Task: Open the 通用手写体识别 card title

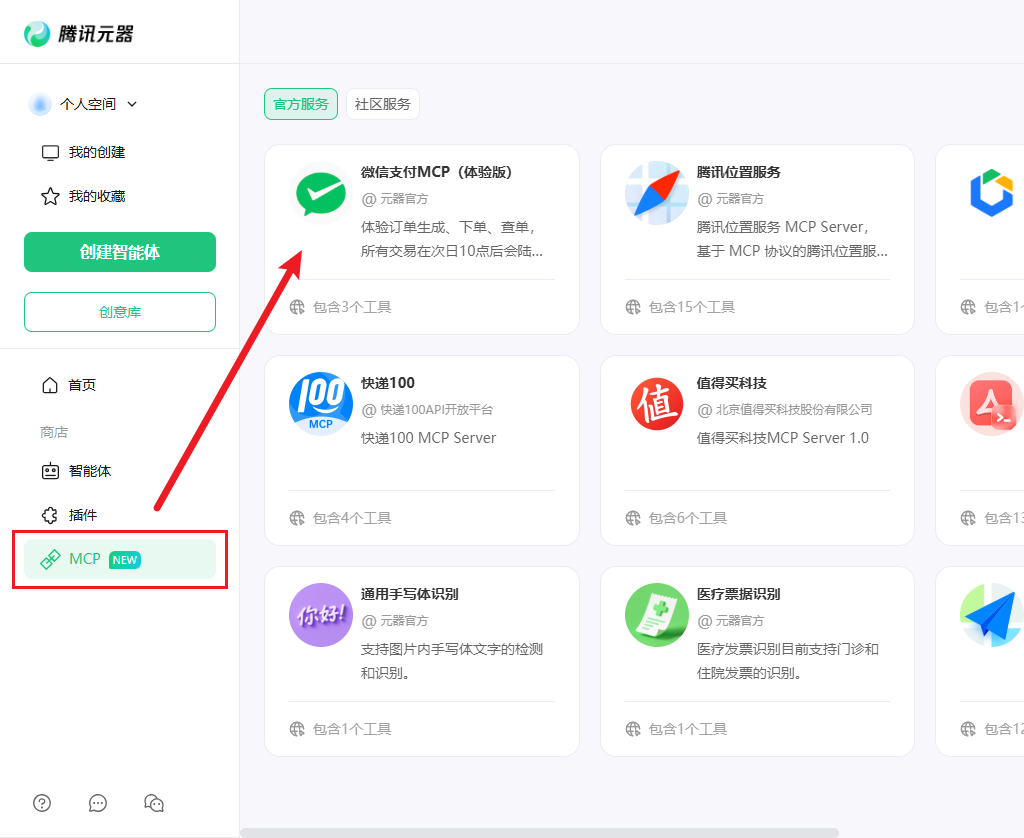Action: [409, 594]
